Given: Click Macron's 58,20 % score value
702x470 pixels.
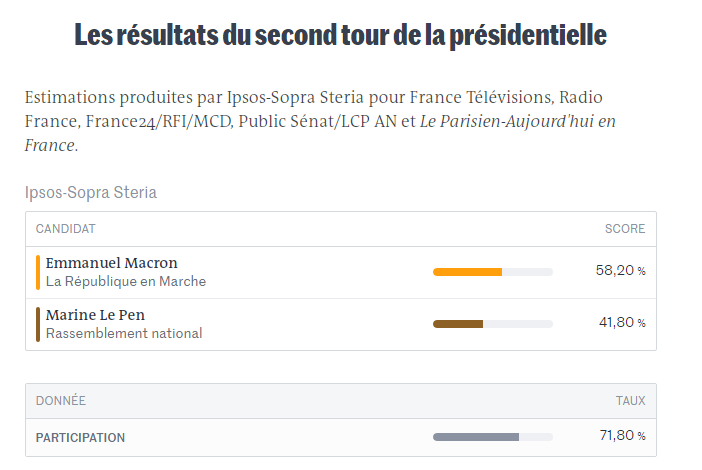Looking at the screenshot, I should (x=620, y=272).
